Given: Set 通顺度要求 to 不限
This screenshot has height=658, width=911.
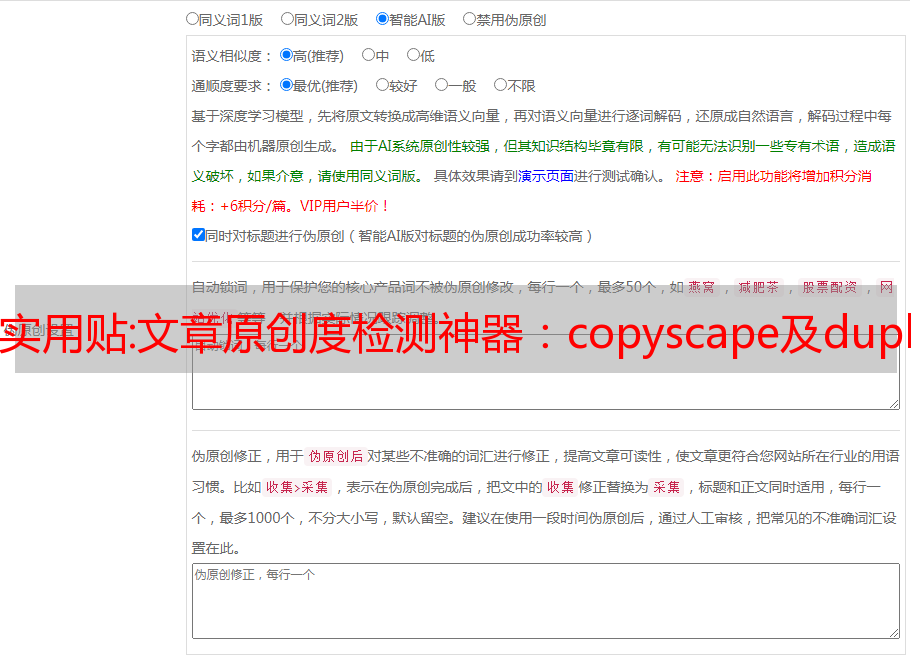Looking at the screenshot, I should click(x=500, y=85).
